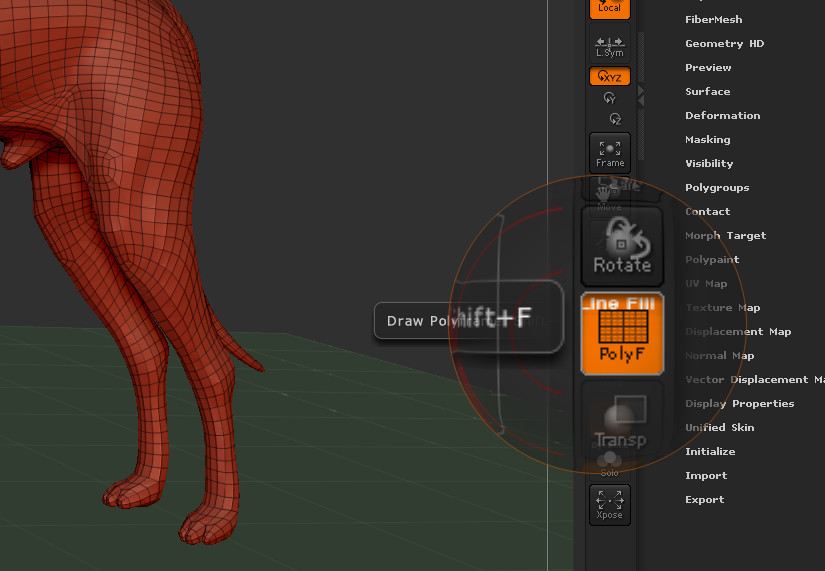825x571 pixels.
Task: Click the Import button
Action: (705, 476)
